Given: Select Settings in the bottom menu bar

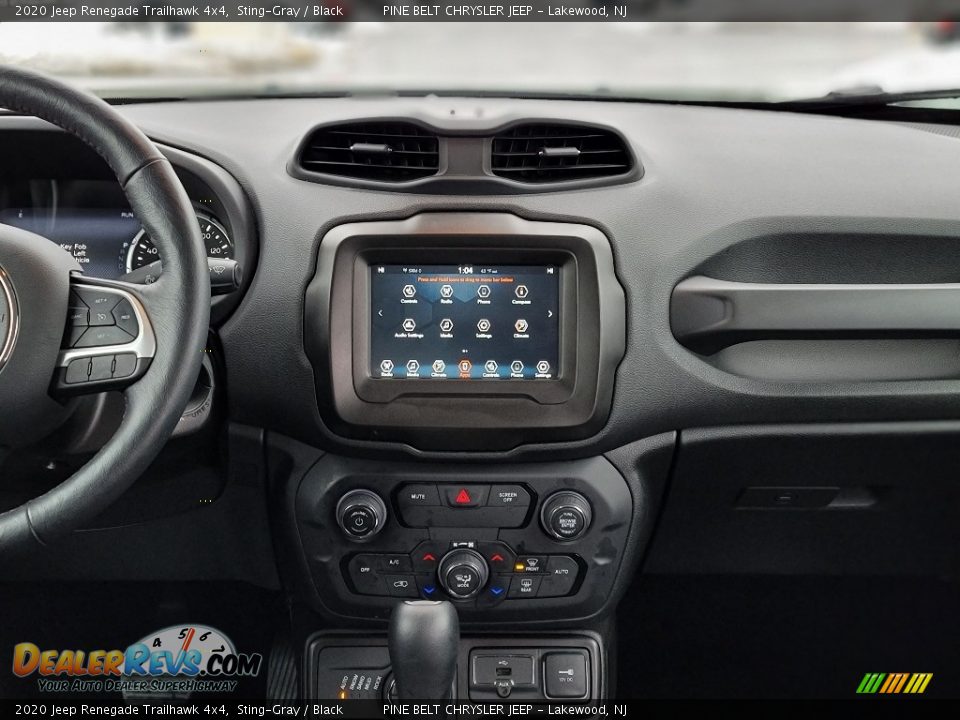Looking at the screenshot, I should tap(542, 369).
